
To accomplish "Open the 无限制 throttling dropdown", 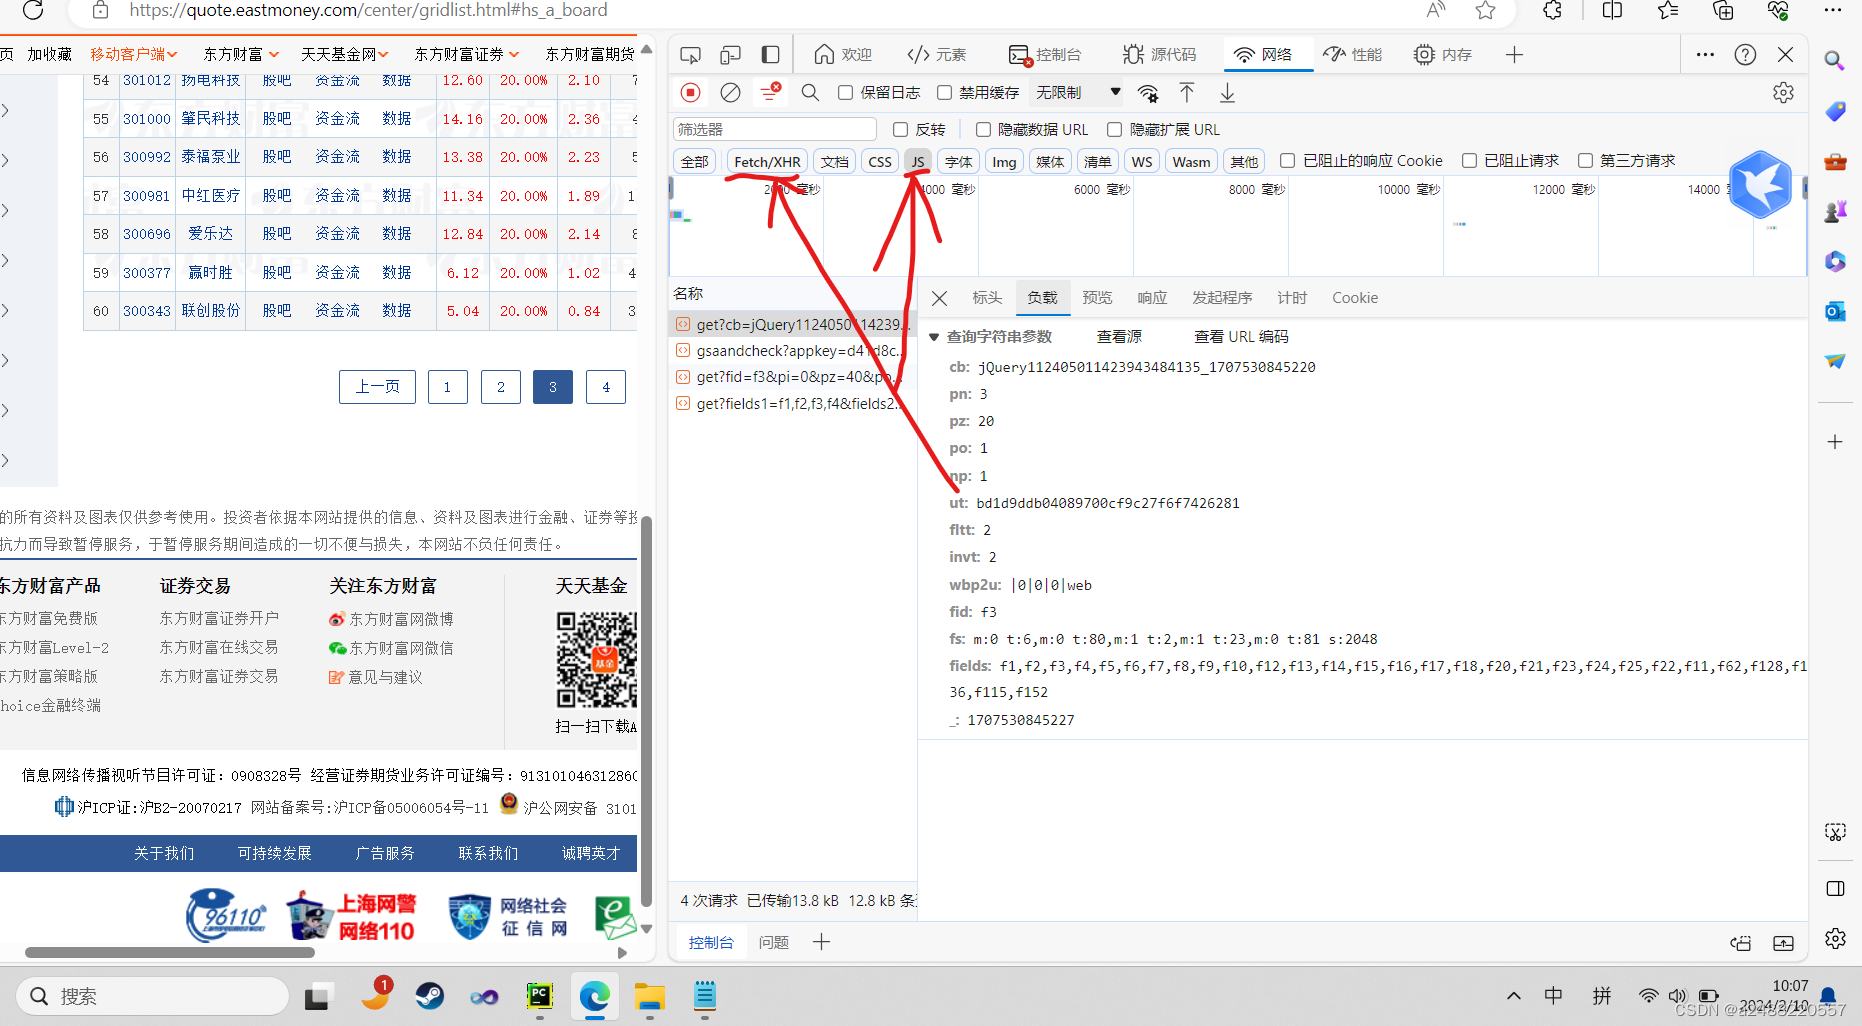I will click(1078, 93).
